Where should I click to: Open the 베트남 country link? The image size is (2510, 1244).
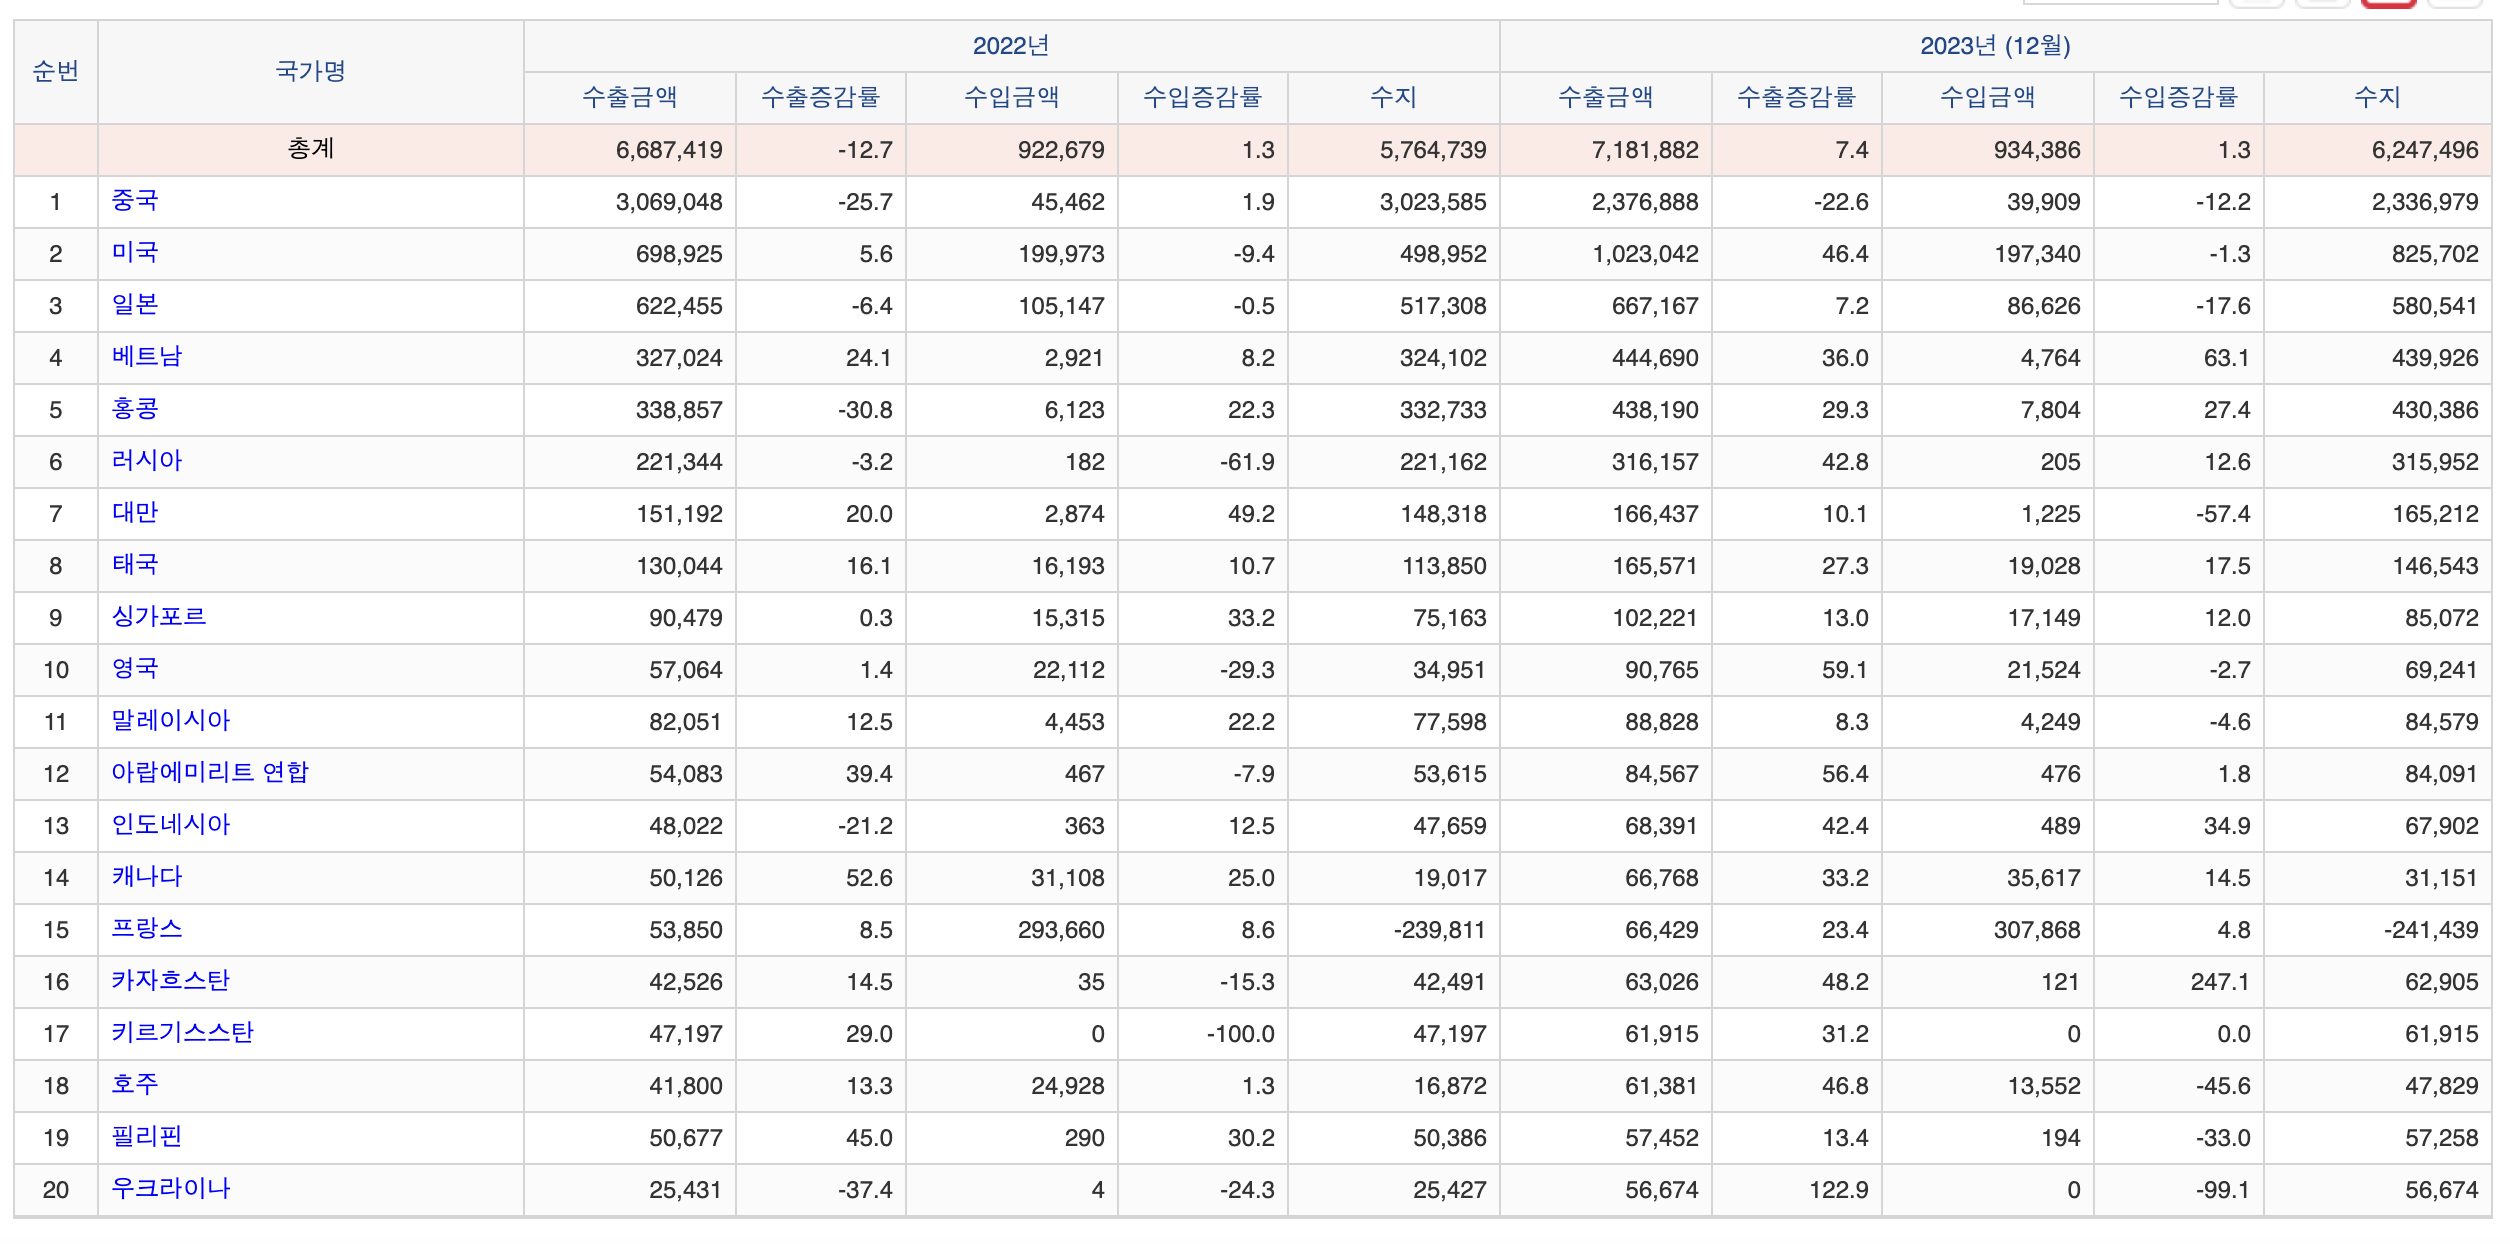pos(147,357)
